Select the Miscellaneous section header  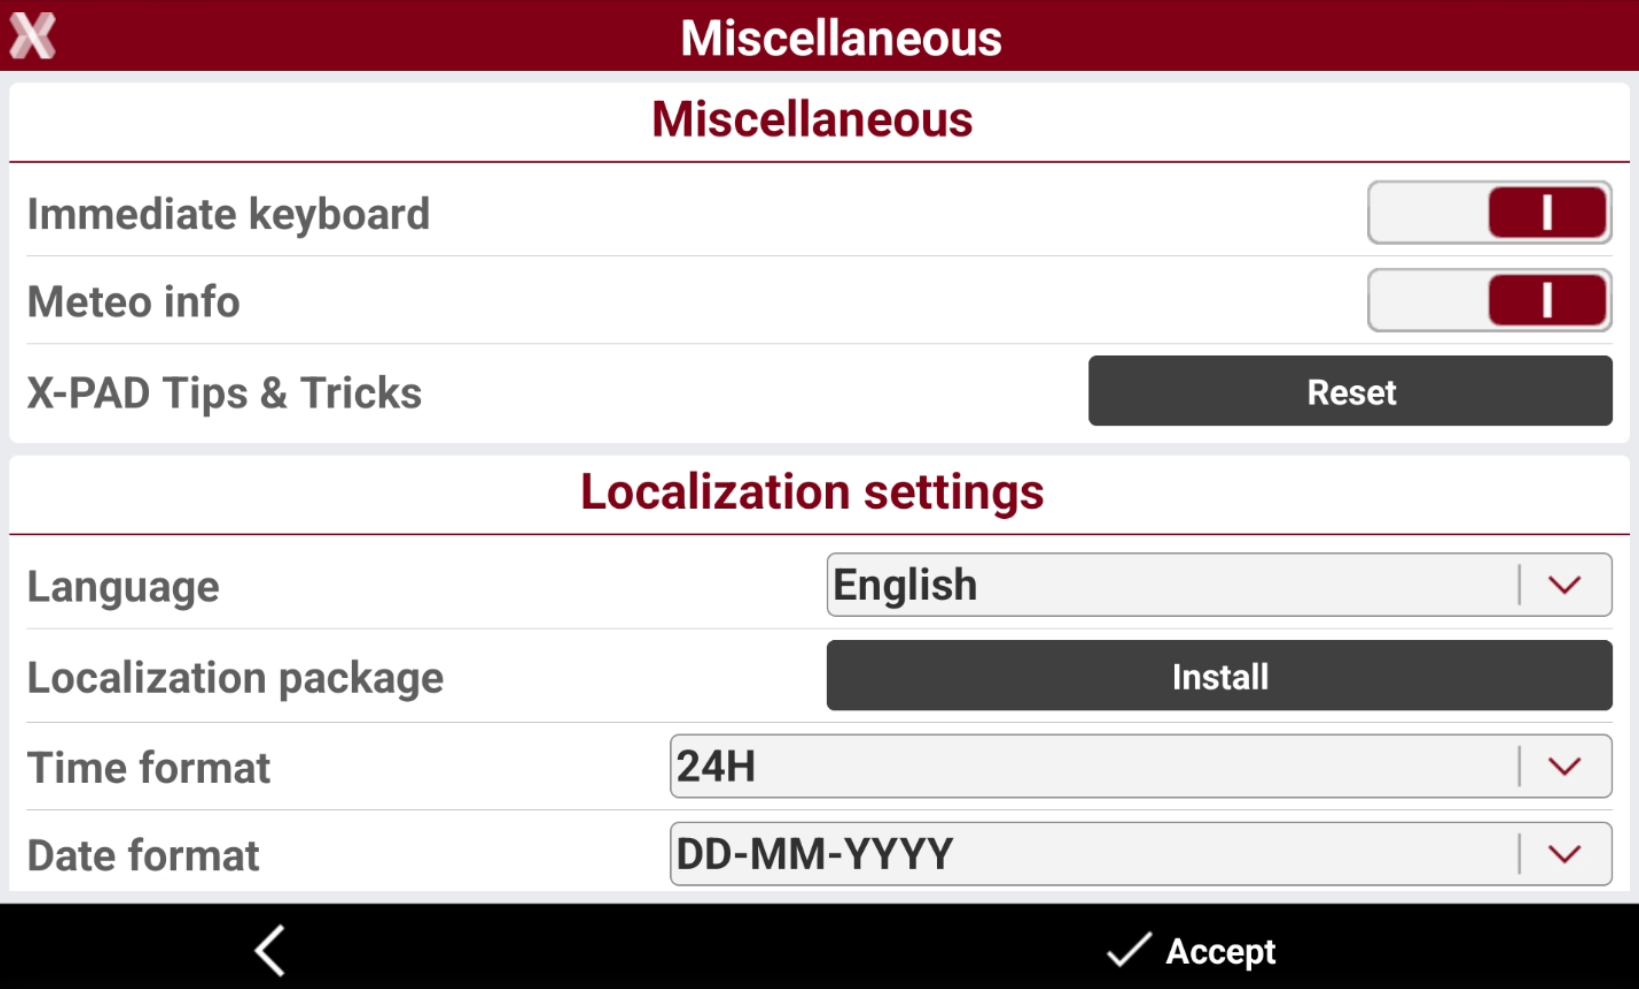[812, 120]
